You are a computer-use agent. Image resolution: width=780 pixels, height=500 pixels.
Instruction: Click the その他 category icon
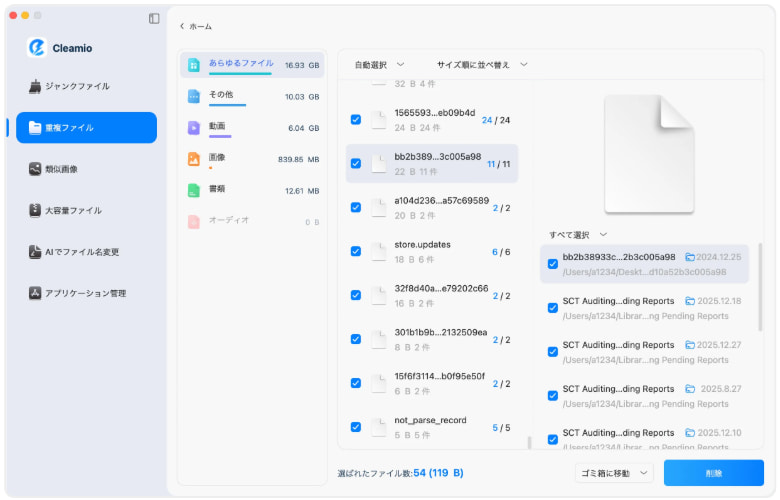194,96
